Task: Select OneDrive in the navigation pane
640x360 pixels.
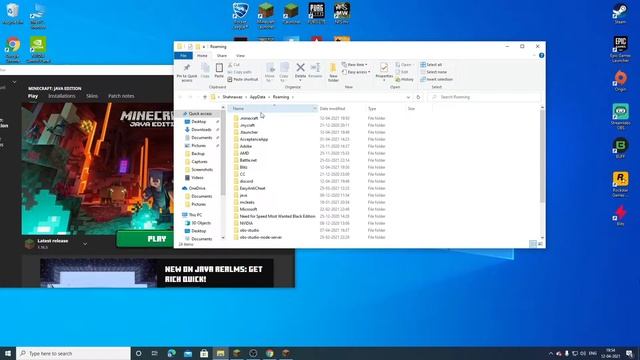Action: click(x=197, y=188)
